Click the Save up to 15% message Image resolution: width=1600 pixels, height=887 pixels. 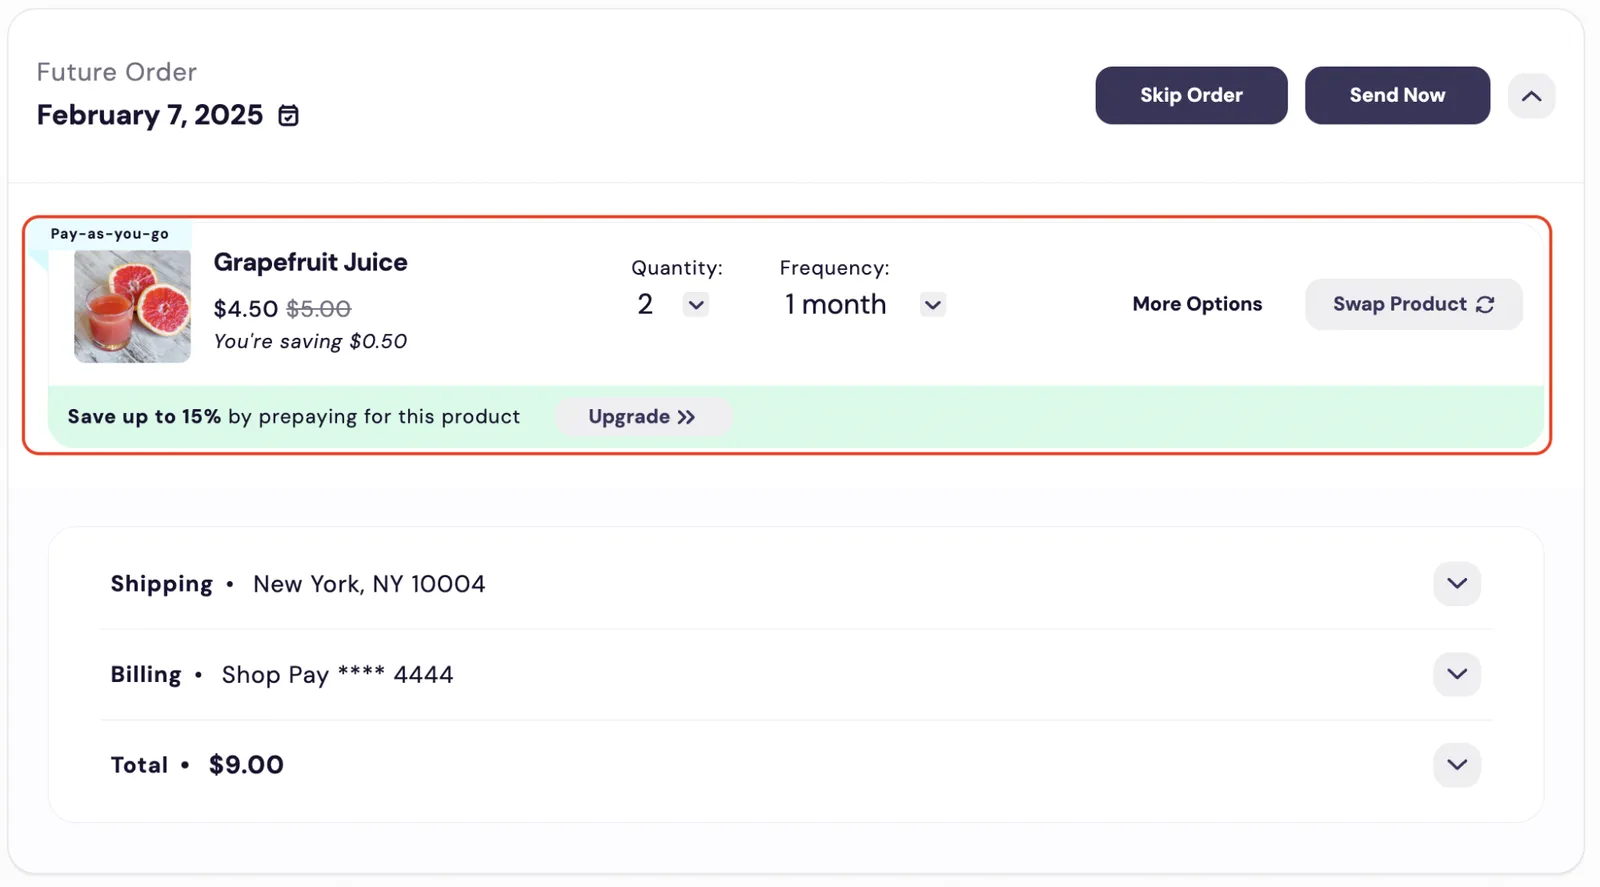294,417
